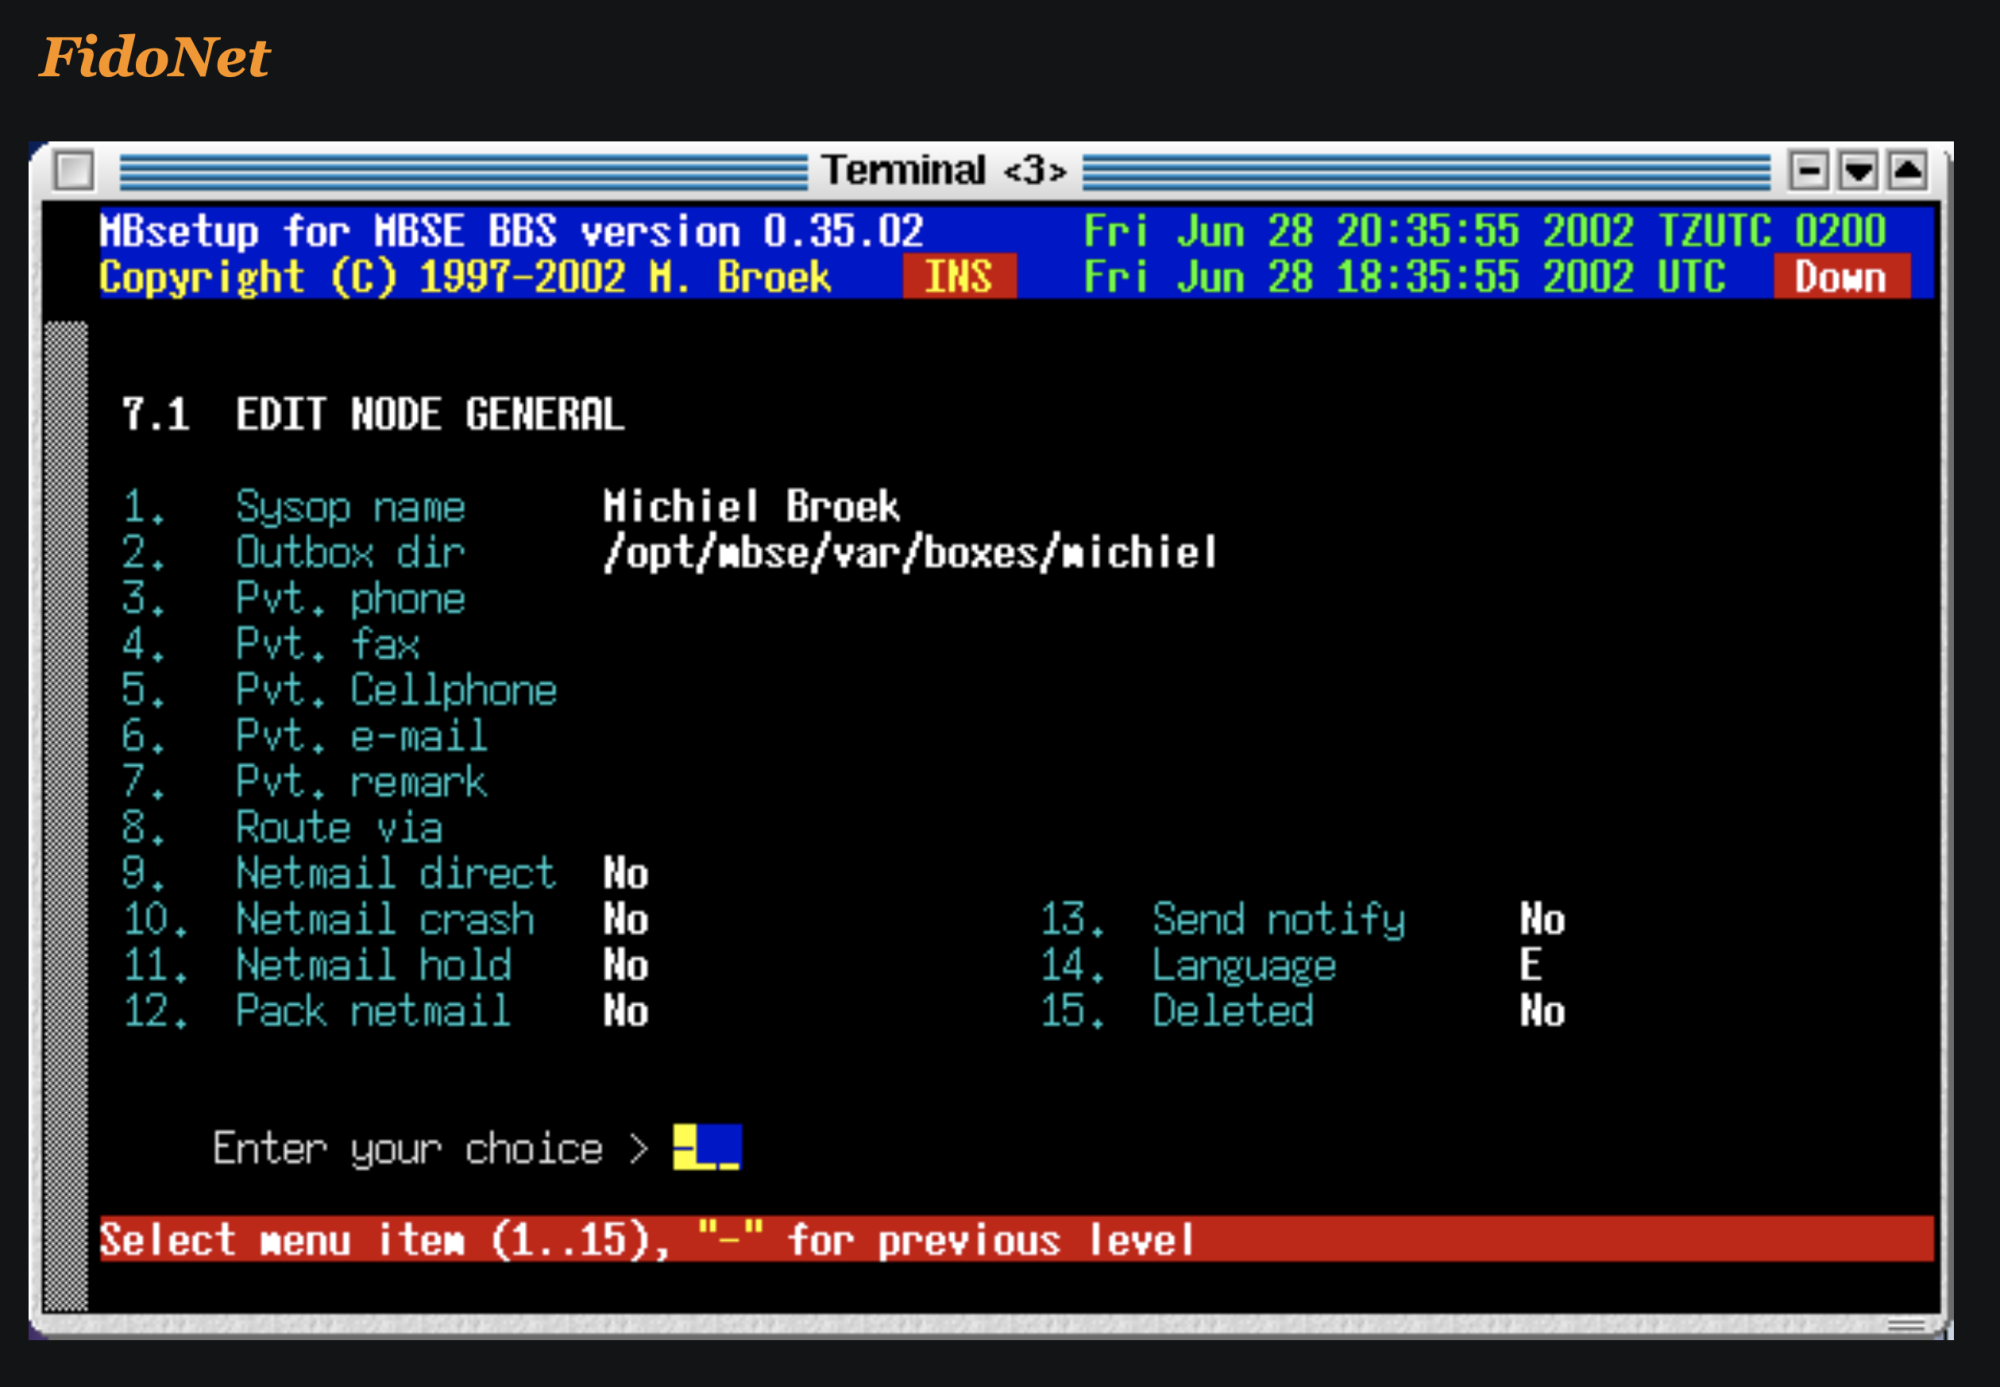
Task: Click the red INS indicator
Action: point(958,277)
